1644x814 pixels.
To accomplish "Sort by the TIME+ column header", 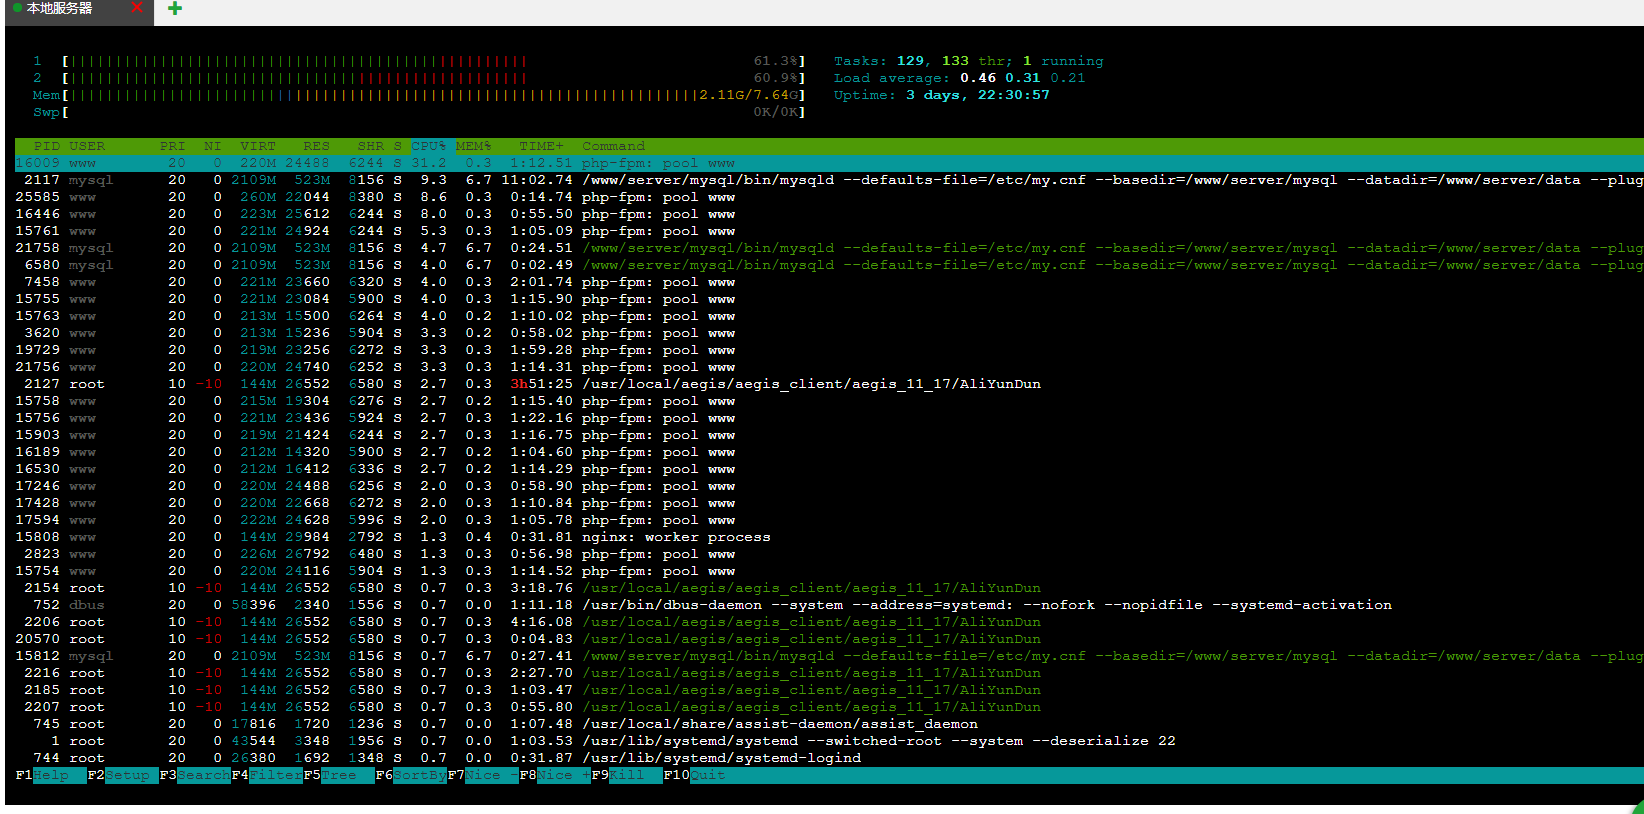I will (541, 146).
